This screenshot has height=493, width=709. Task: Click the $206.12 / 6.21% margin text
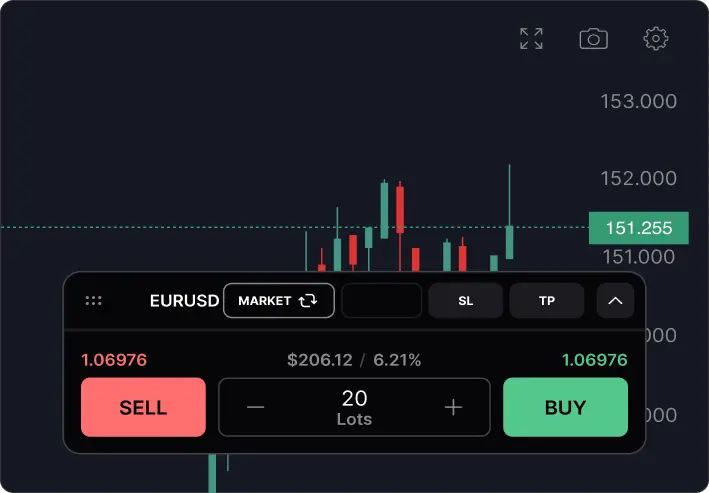point(354,360)
